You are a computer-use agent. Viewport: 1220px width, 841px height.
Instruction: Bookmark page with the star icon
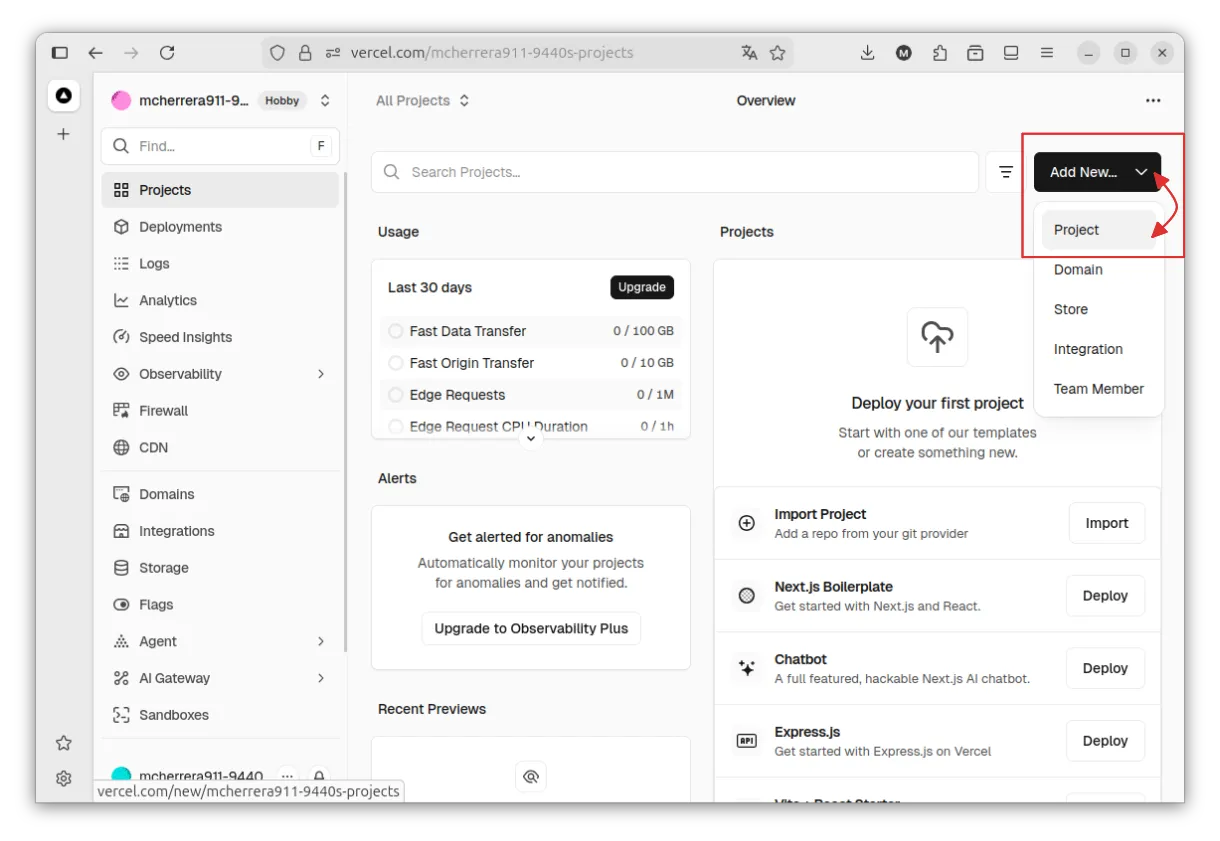pyautogui.click(x=778, y=53)
